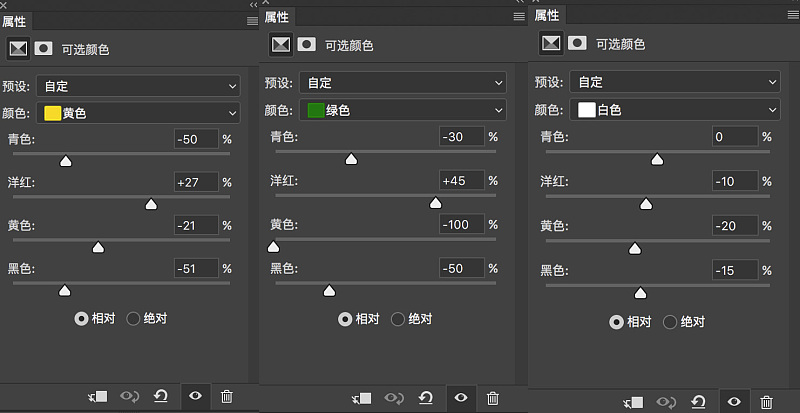Select 相对 radio in the white panel
The height and width of the screenshot is (413, 800).
(x=616, y=322)
